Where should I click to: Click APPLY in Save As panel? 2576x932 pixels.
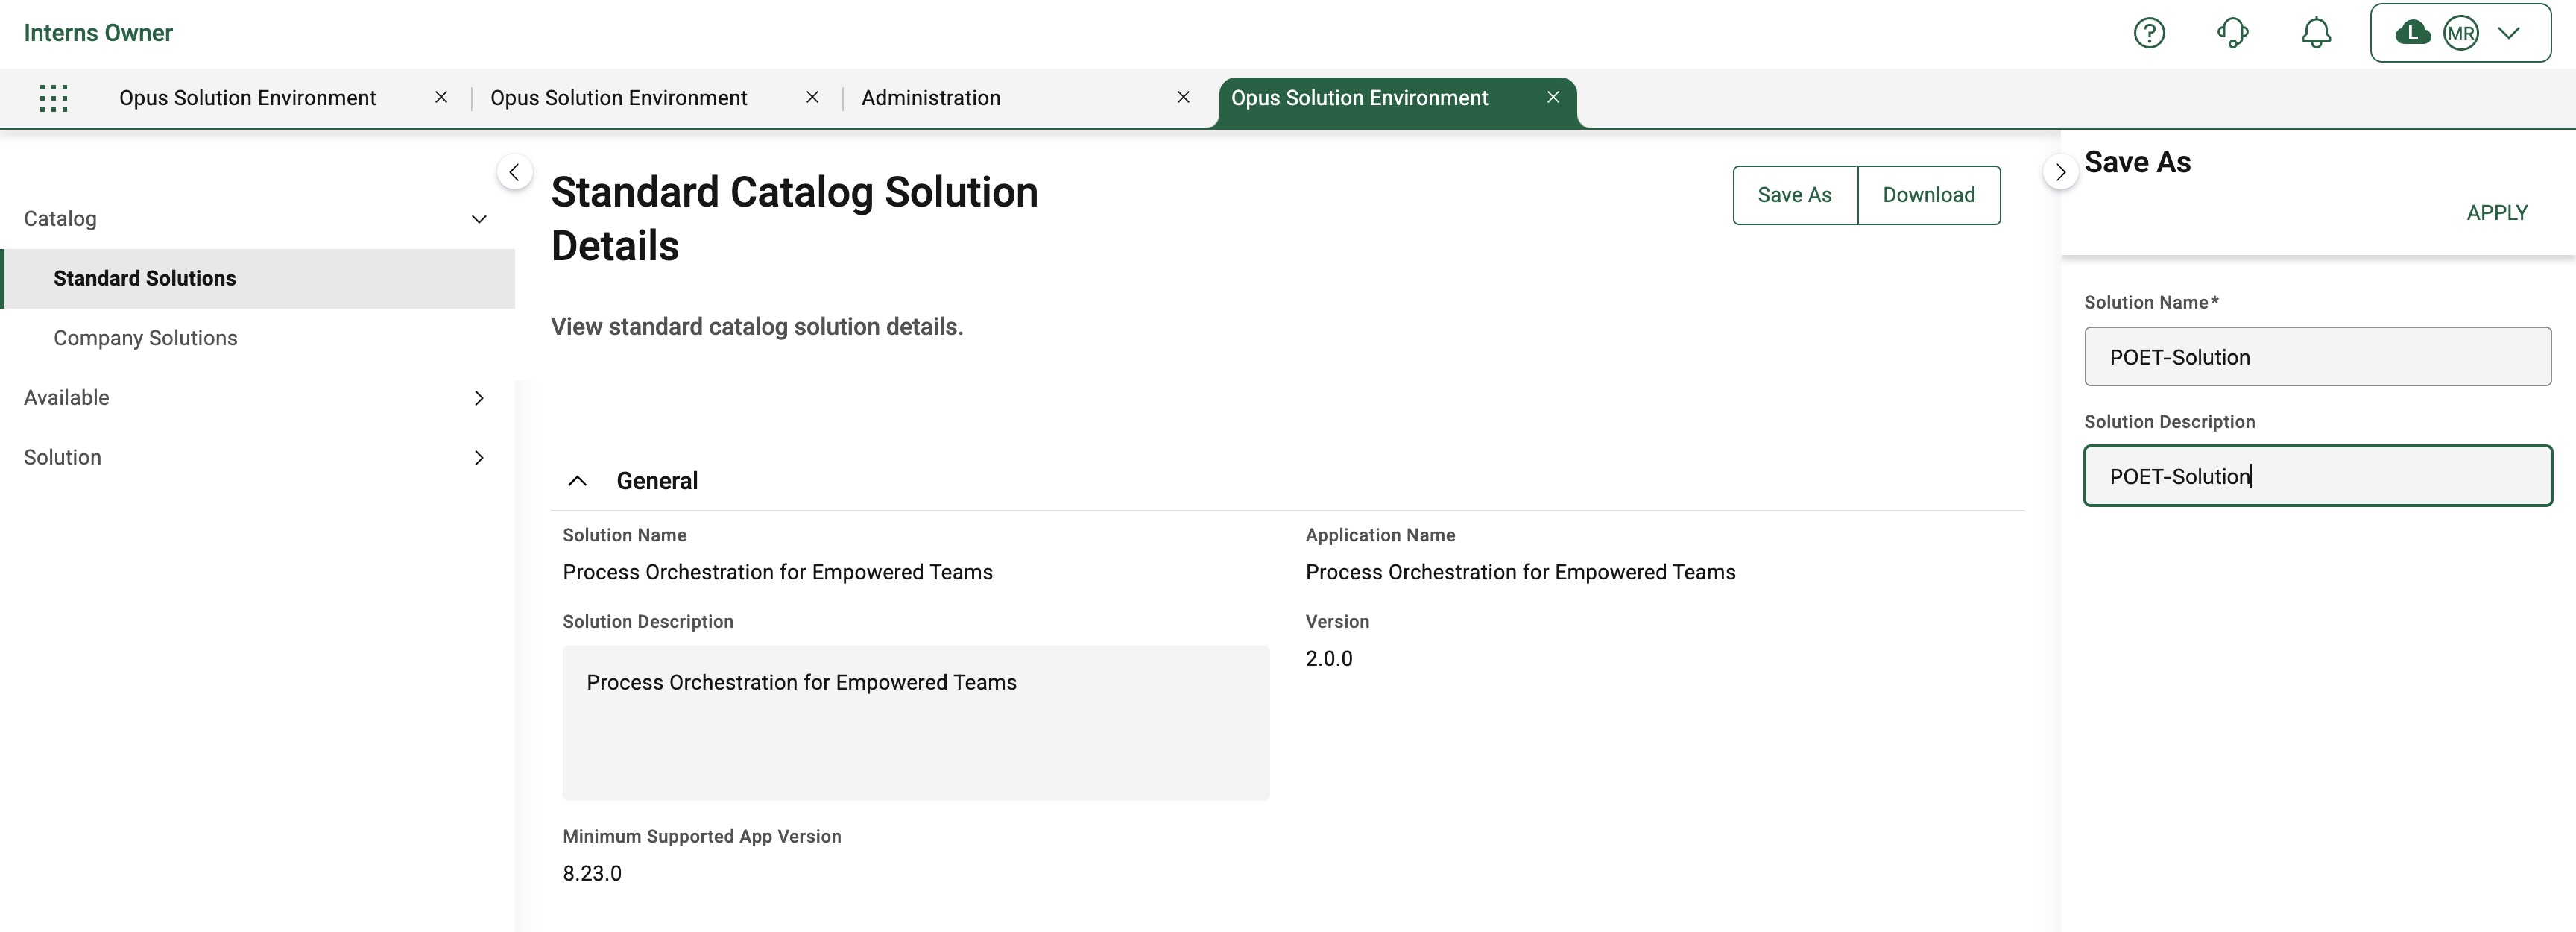tap(2496, 213)
